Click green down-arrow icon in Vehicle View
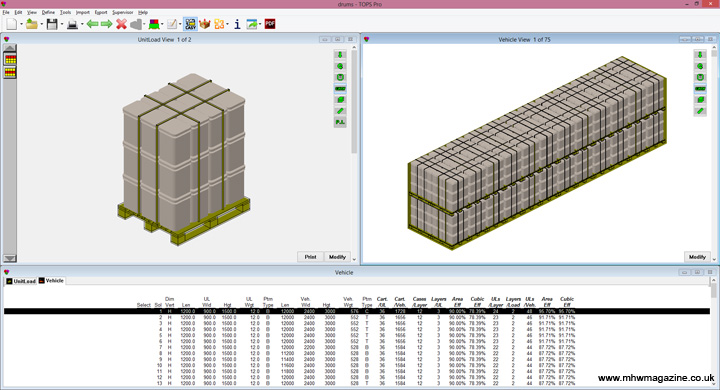This screenshot has height=390, width=720. [700, 55]
